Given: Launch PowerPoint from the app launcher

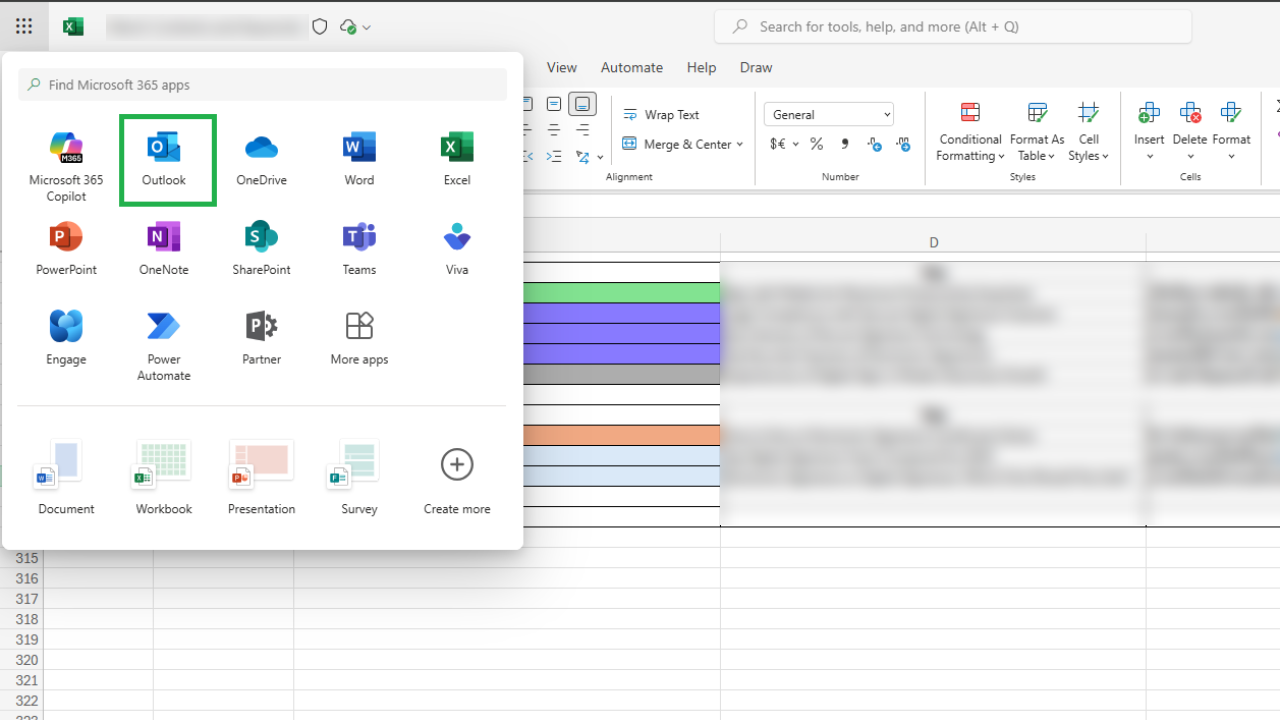Looking at the screenshot, I should coord(66,249).
